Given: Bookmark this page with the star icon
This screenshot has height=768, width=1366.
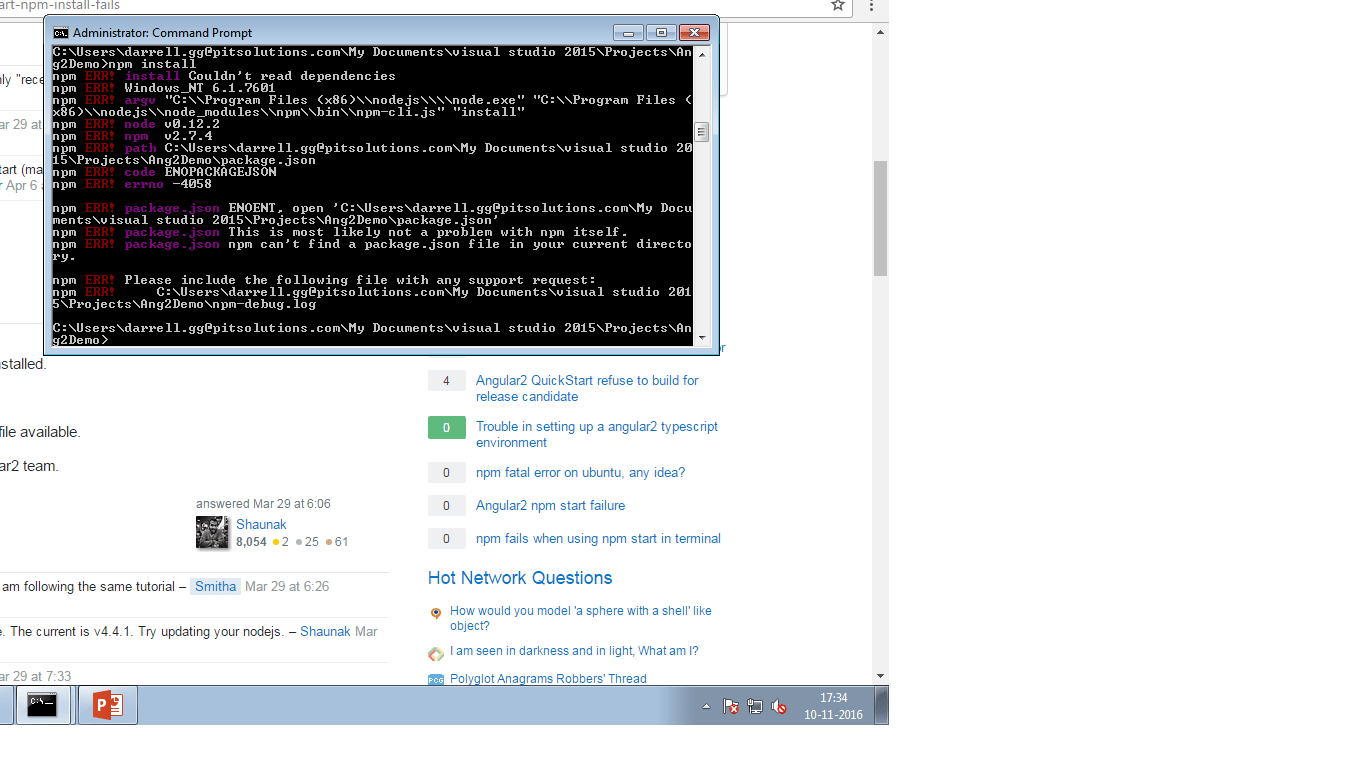Looking at the screenshot, I should coord(838,6).
